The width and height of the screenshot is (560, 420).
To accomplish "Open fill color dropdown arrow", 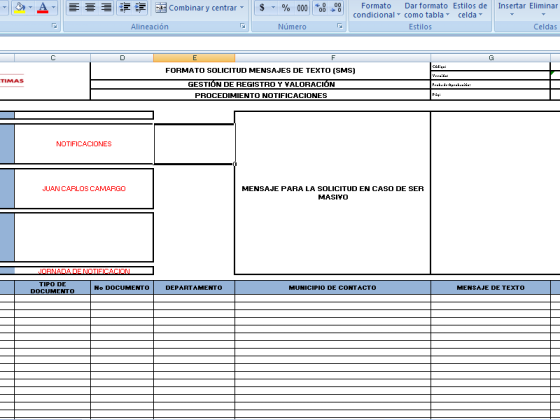I will (30, 7).
